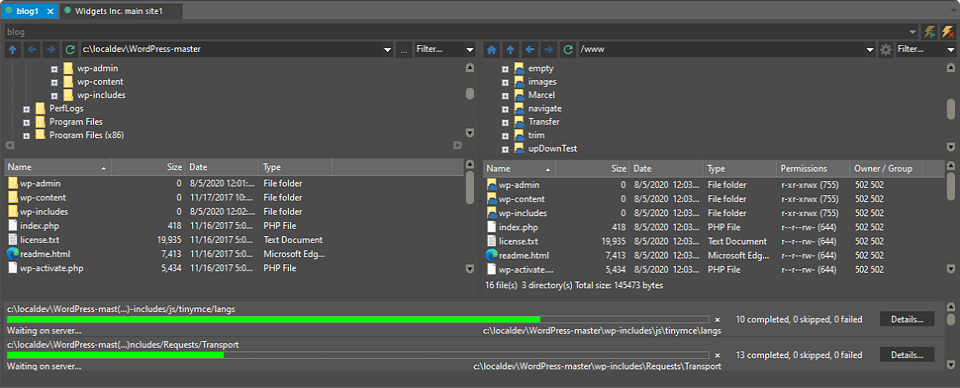This screenshot has height=388, width=960.
Task: Click the local pane parent directory up arrow
Action: pos(13,50)
